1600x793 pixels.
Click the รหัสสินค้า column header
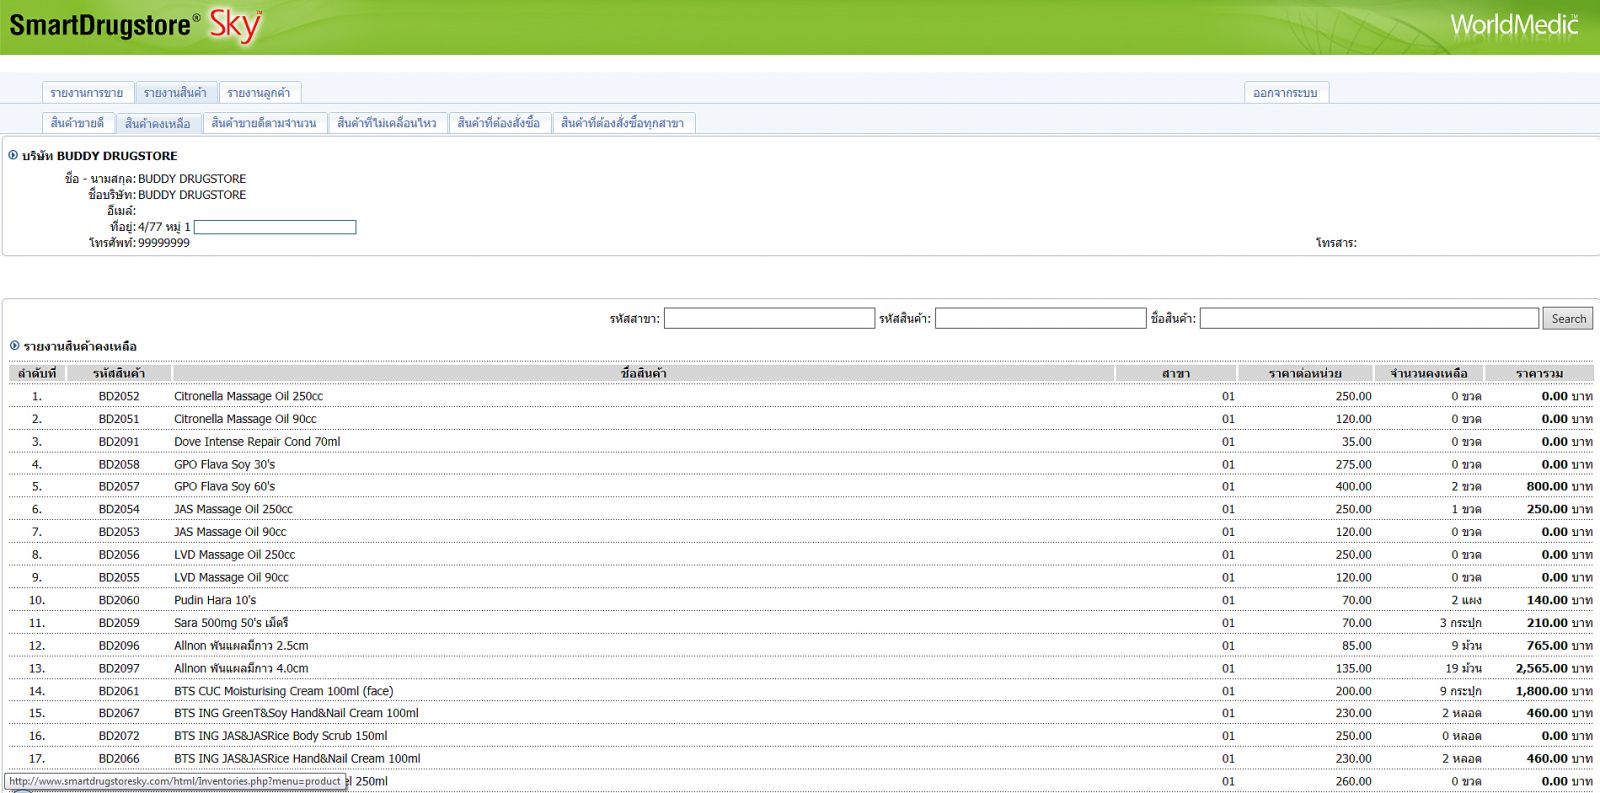coord(119,373)
